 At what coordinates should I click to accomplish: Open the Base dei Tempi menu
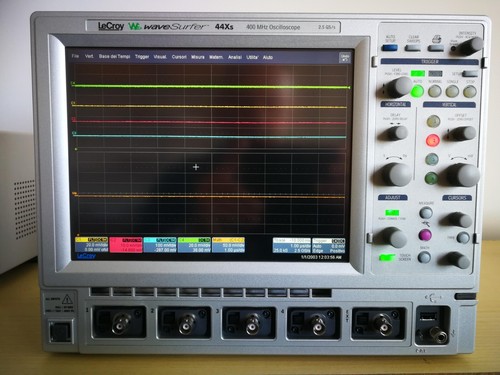pos(114,57)
